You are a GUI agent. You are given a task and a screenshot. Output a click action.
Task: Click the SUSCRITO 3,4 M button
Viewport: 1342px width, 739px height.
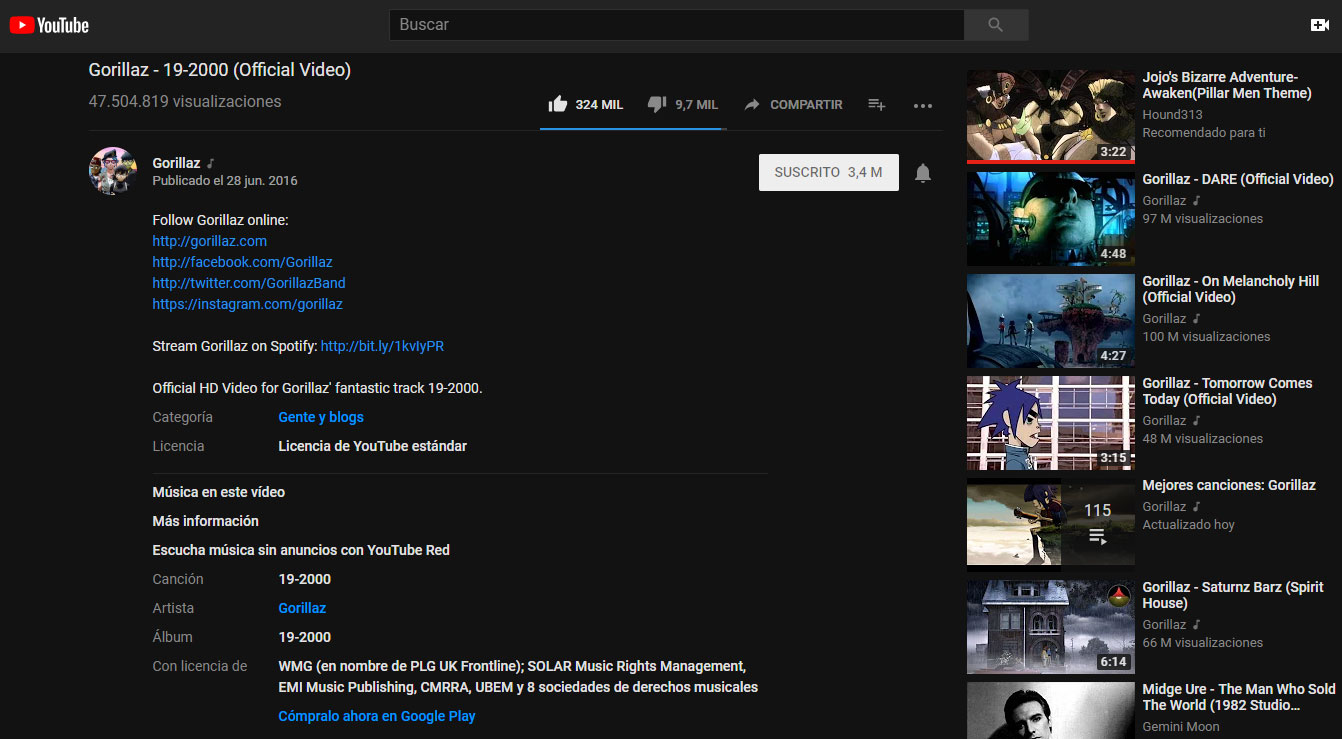pyautogui.click(x=829, y=172)
